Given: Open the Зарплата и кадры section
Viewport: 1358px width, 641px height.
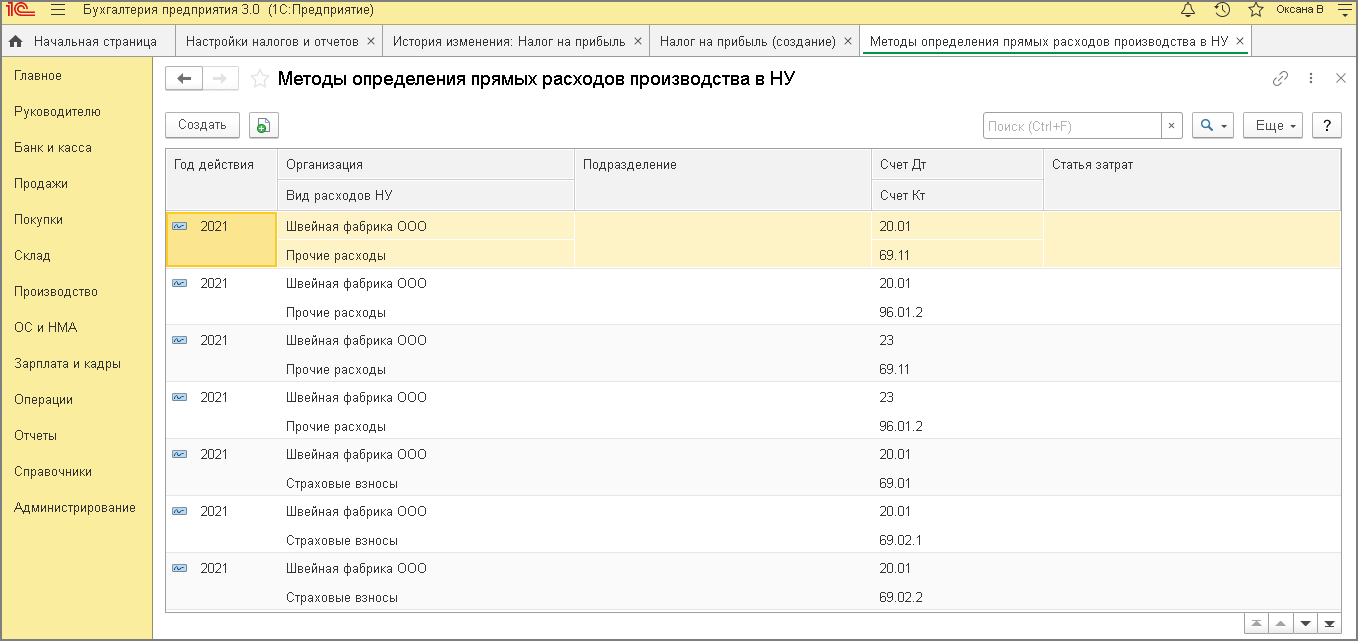Looking at the screenshot, I should point(67,364).
